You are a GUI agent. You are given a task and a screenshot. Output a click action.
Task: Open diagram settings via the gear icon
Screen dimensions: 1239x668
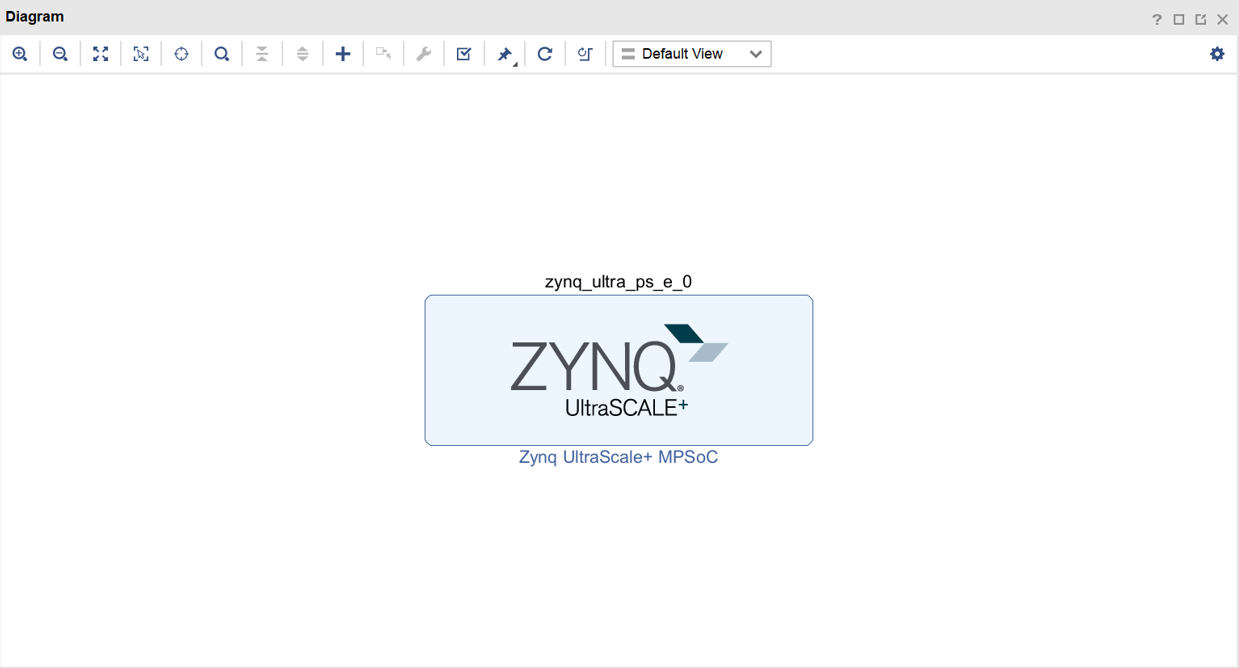[1217, 53]
